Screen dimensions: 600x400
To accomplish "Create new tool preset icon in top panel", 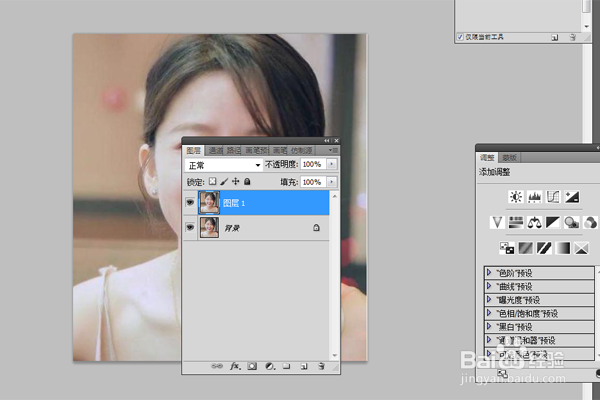I will 554,37.
